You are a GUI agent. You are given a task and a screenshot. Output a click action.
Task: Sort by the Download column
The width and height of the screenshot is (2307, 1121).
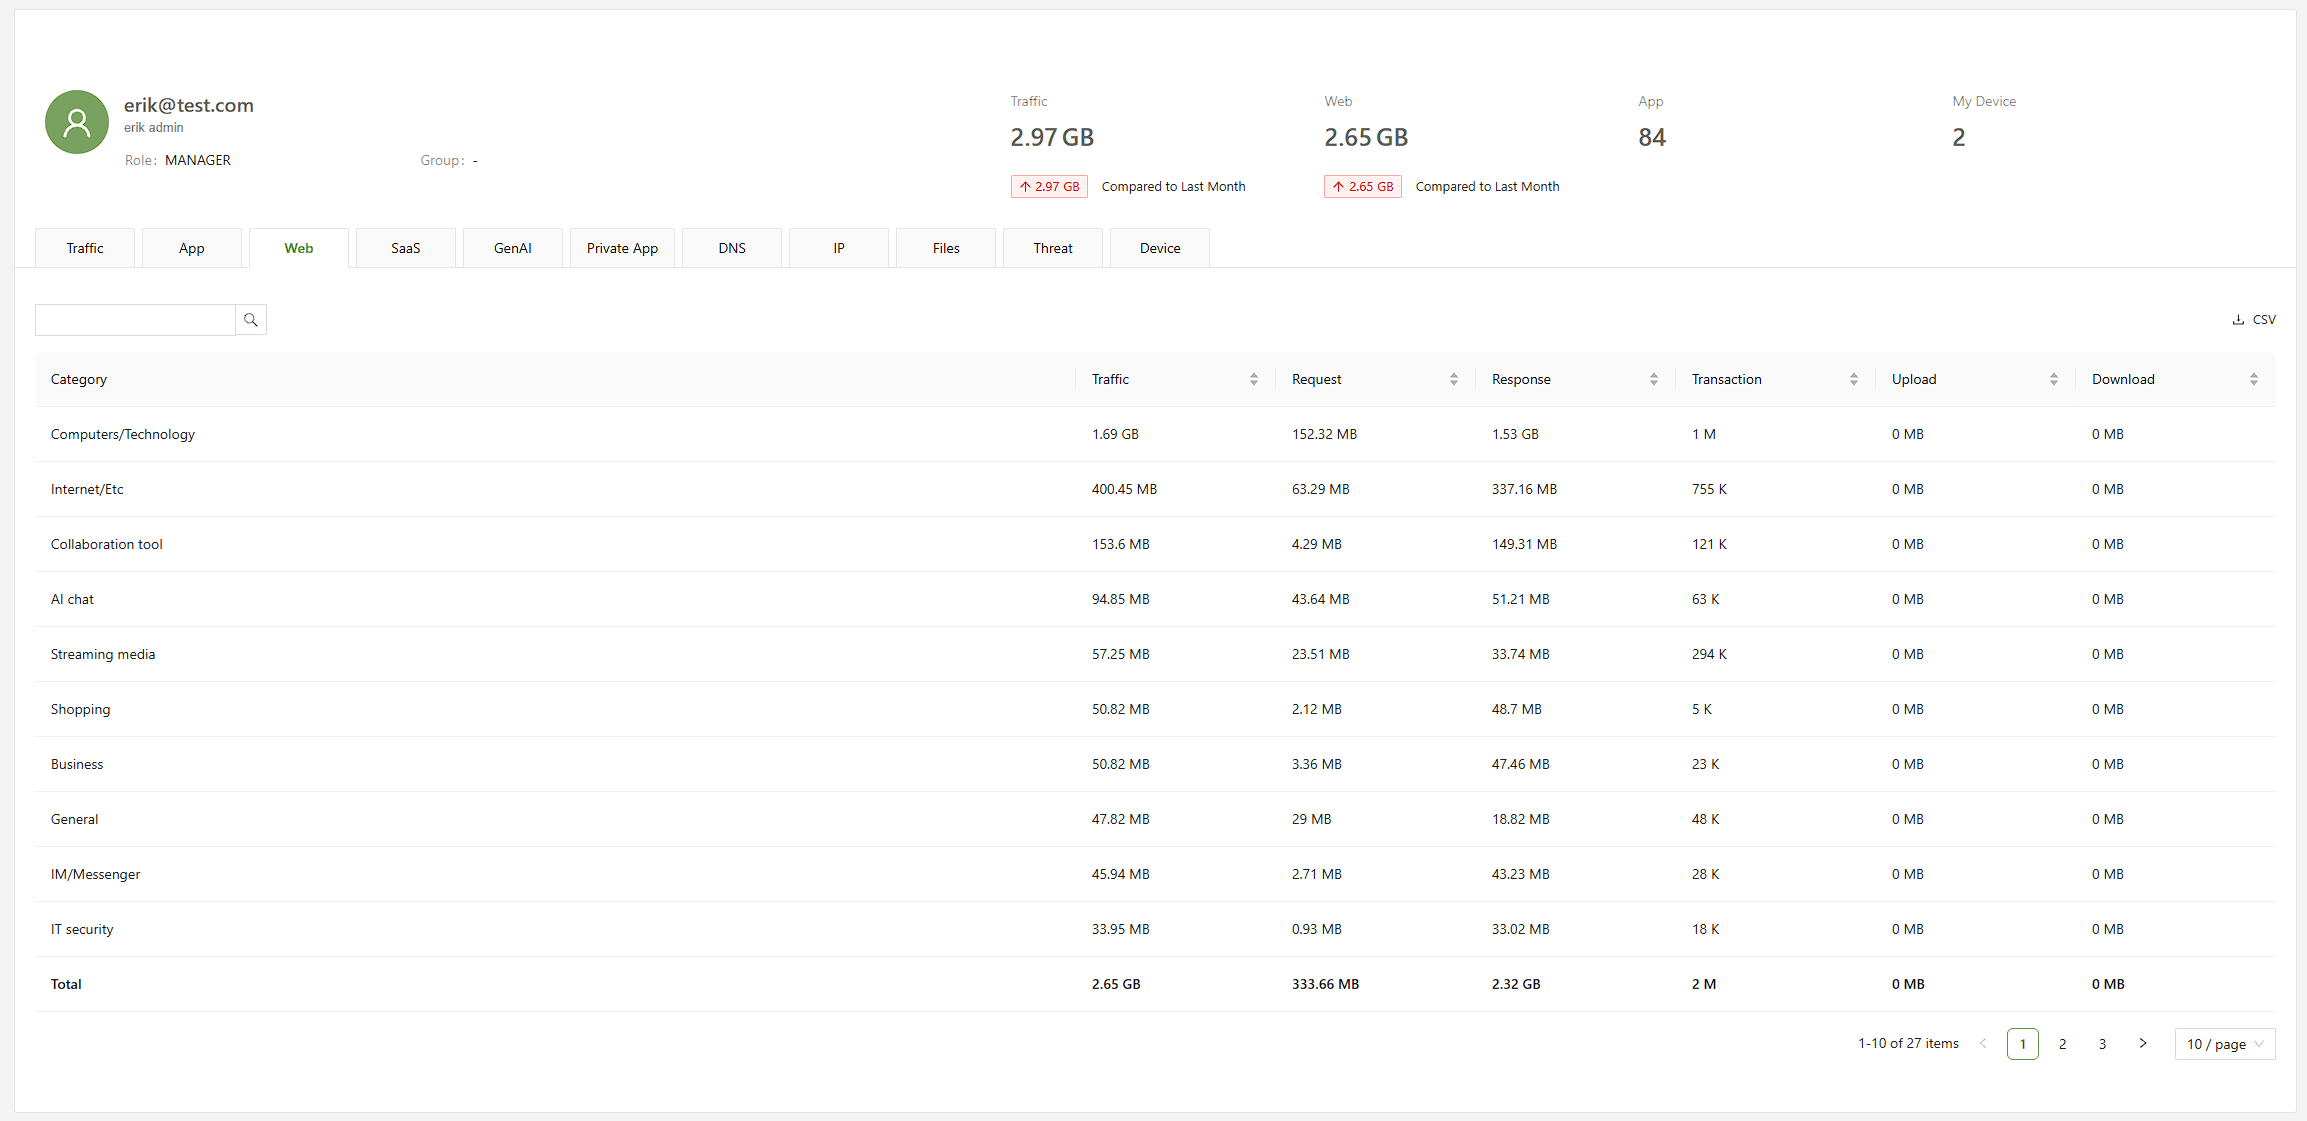pos(2253,379)
